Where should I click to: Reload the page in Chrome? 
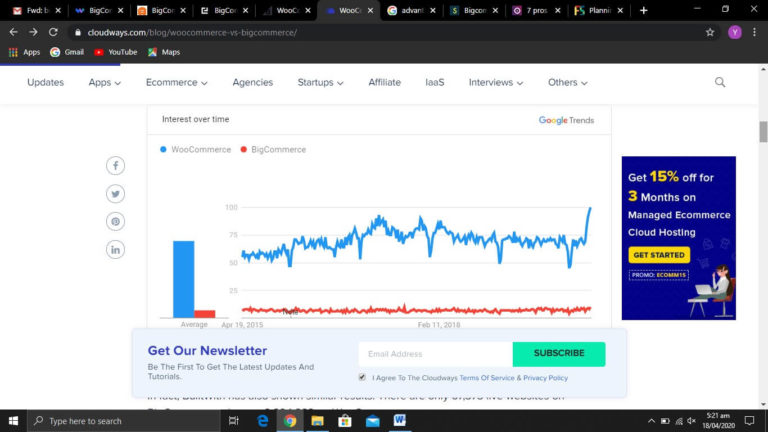tap(53, 32)
